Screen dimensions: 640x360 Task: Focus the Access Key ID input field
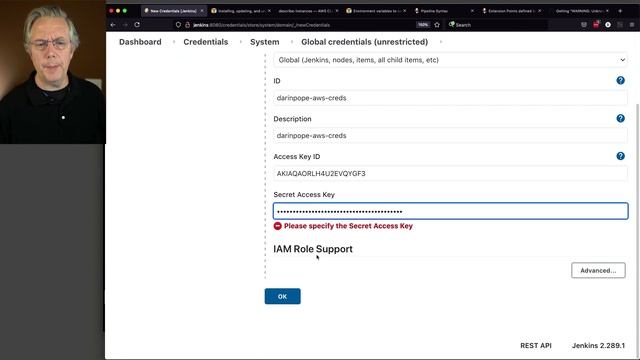(x=450, y=173)
